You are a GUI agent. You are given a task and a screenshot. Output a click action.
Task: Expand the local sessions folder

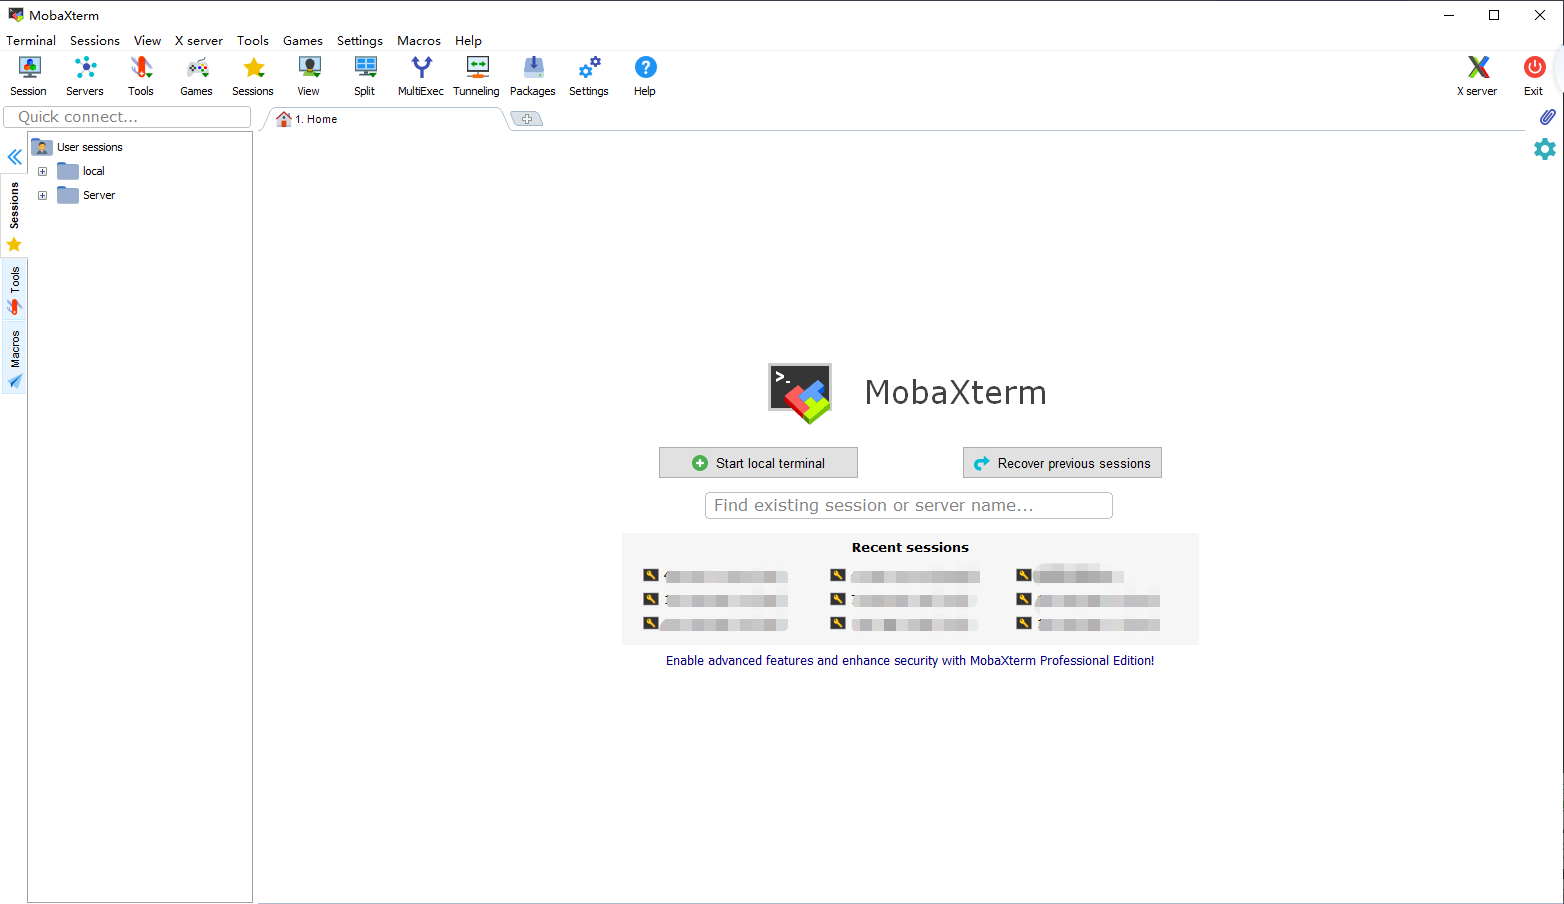click(x=42, y=171)
